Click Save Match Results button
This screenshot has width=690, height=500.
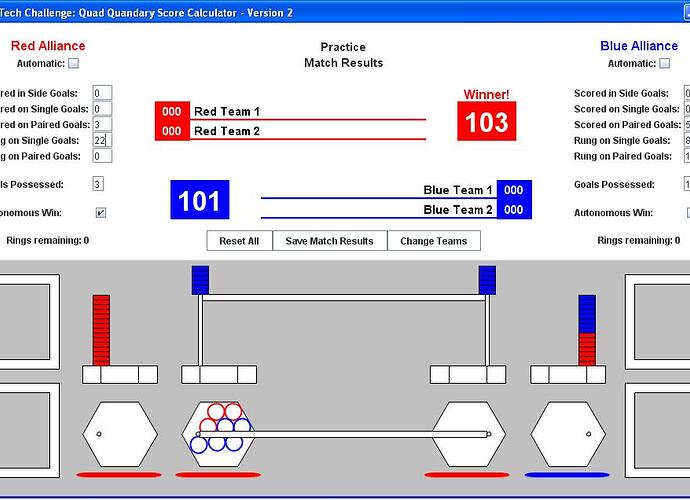330,241
